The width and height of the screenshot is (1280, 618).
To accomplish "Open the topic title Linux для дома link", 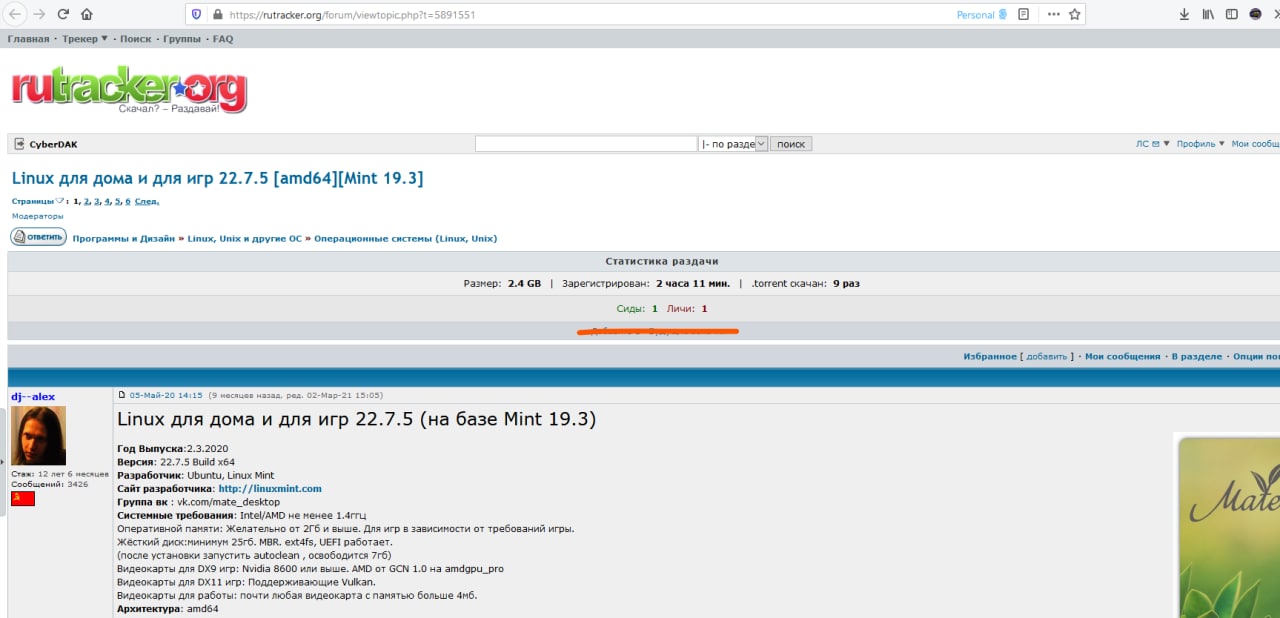I will click(217, 178).
